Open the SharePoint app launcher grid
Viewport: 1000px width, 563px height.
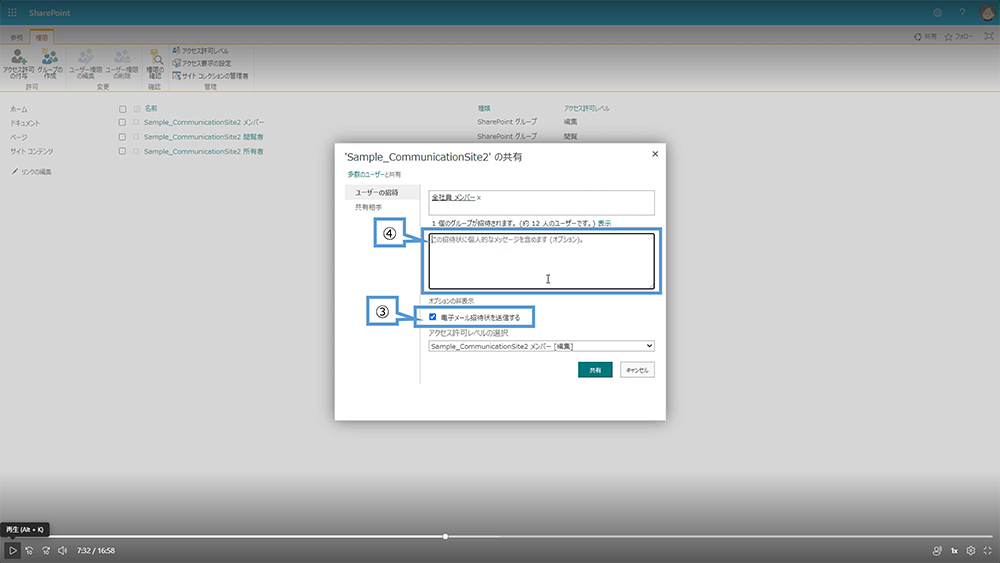12,12
